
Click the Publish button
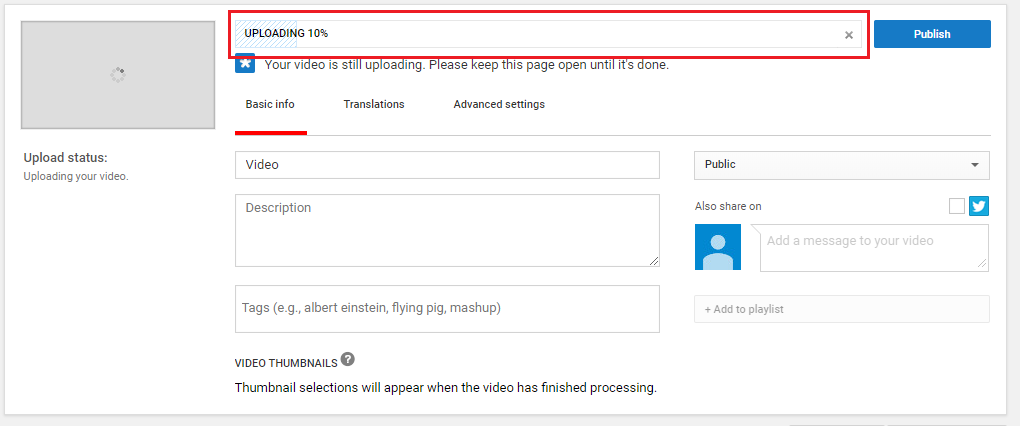[932, 34]
